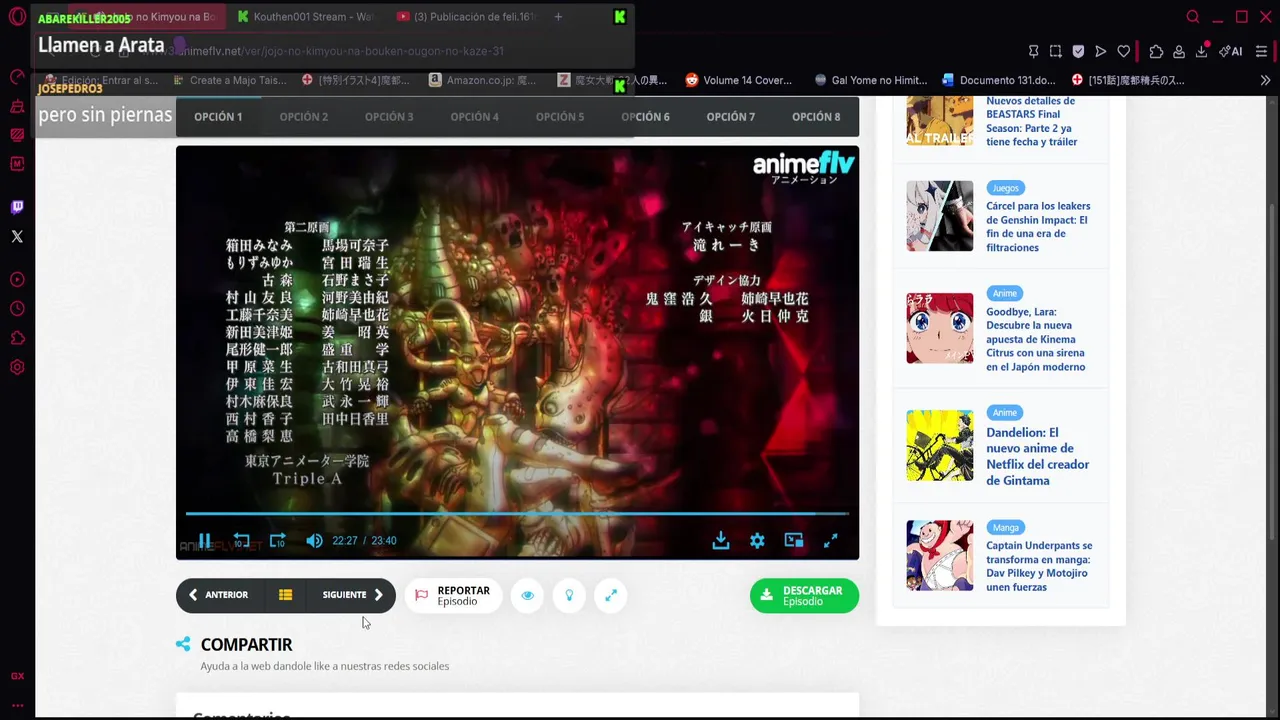Open sidebar settings gear icon
Viewport: 1280px width, 720px height.
tap(17, 367)
